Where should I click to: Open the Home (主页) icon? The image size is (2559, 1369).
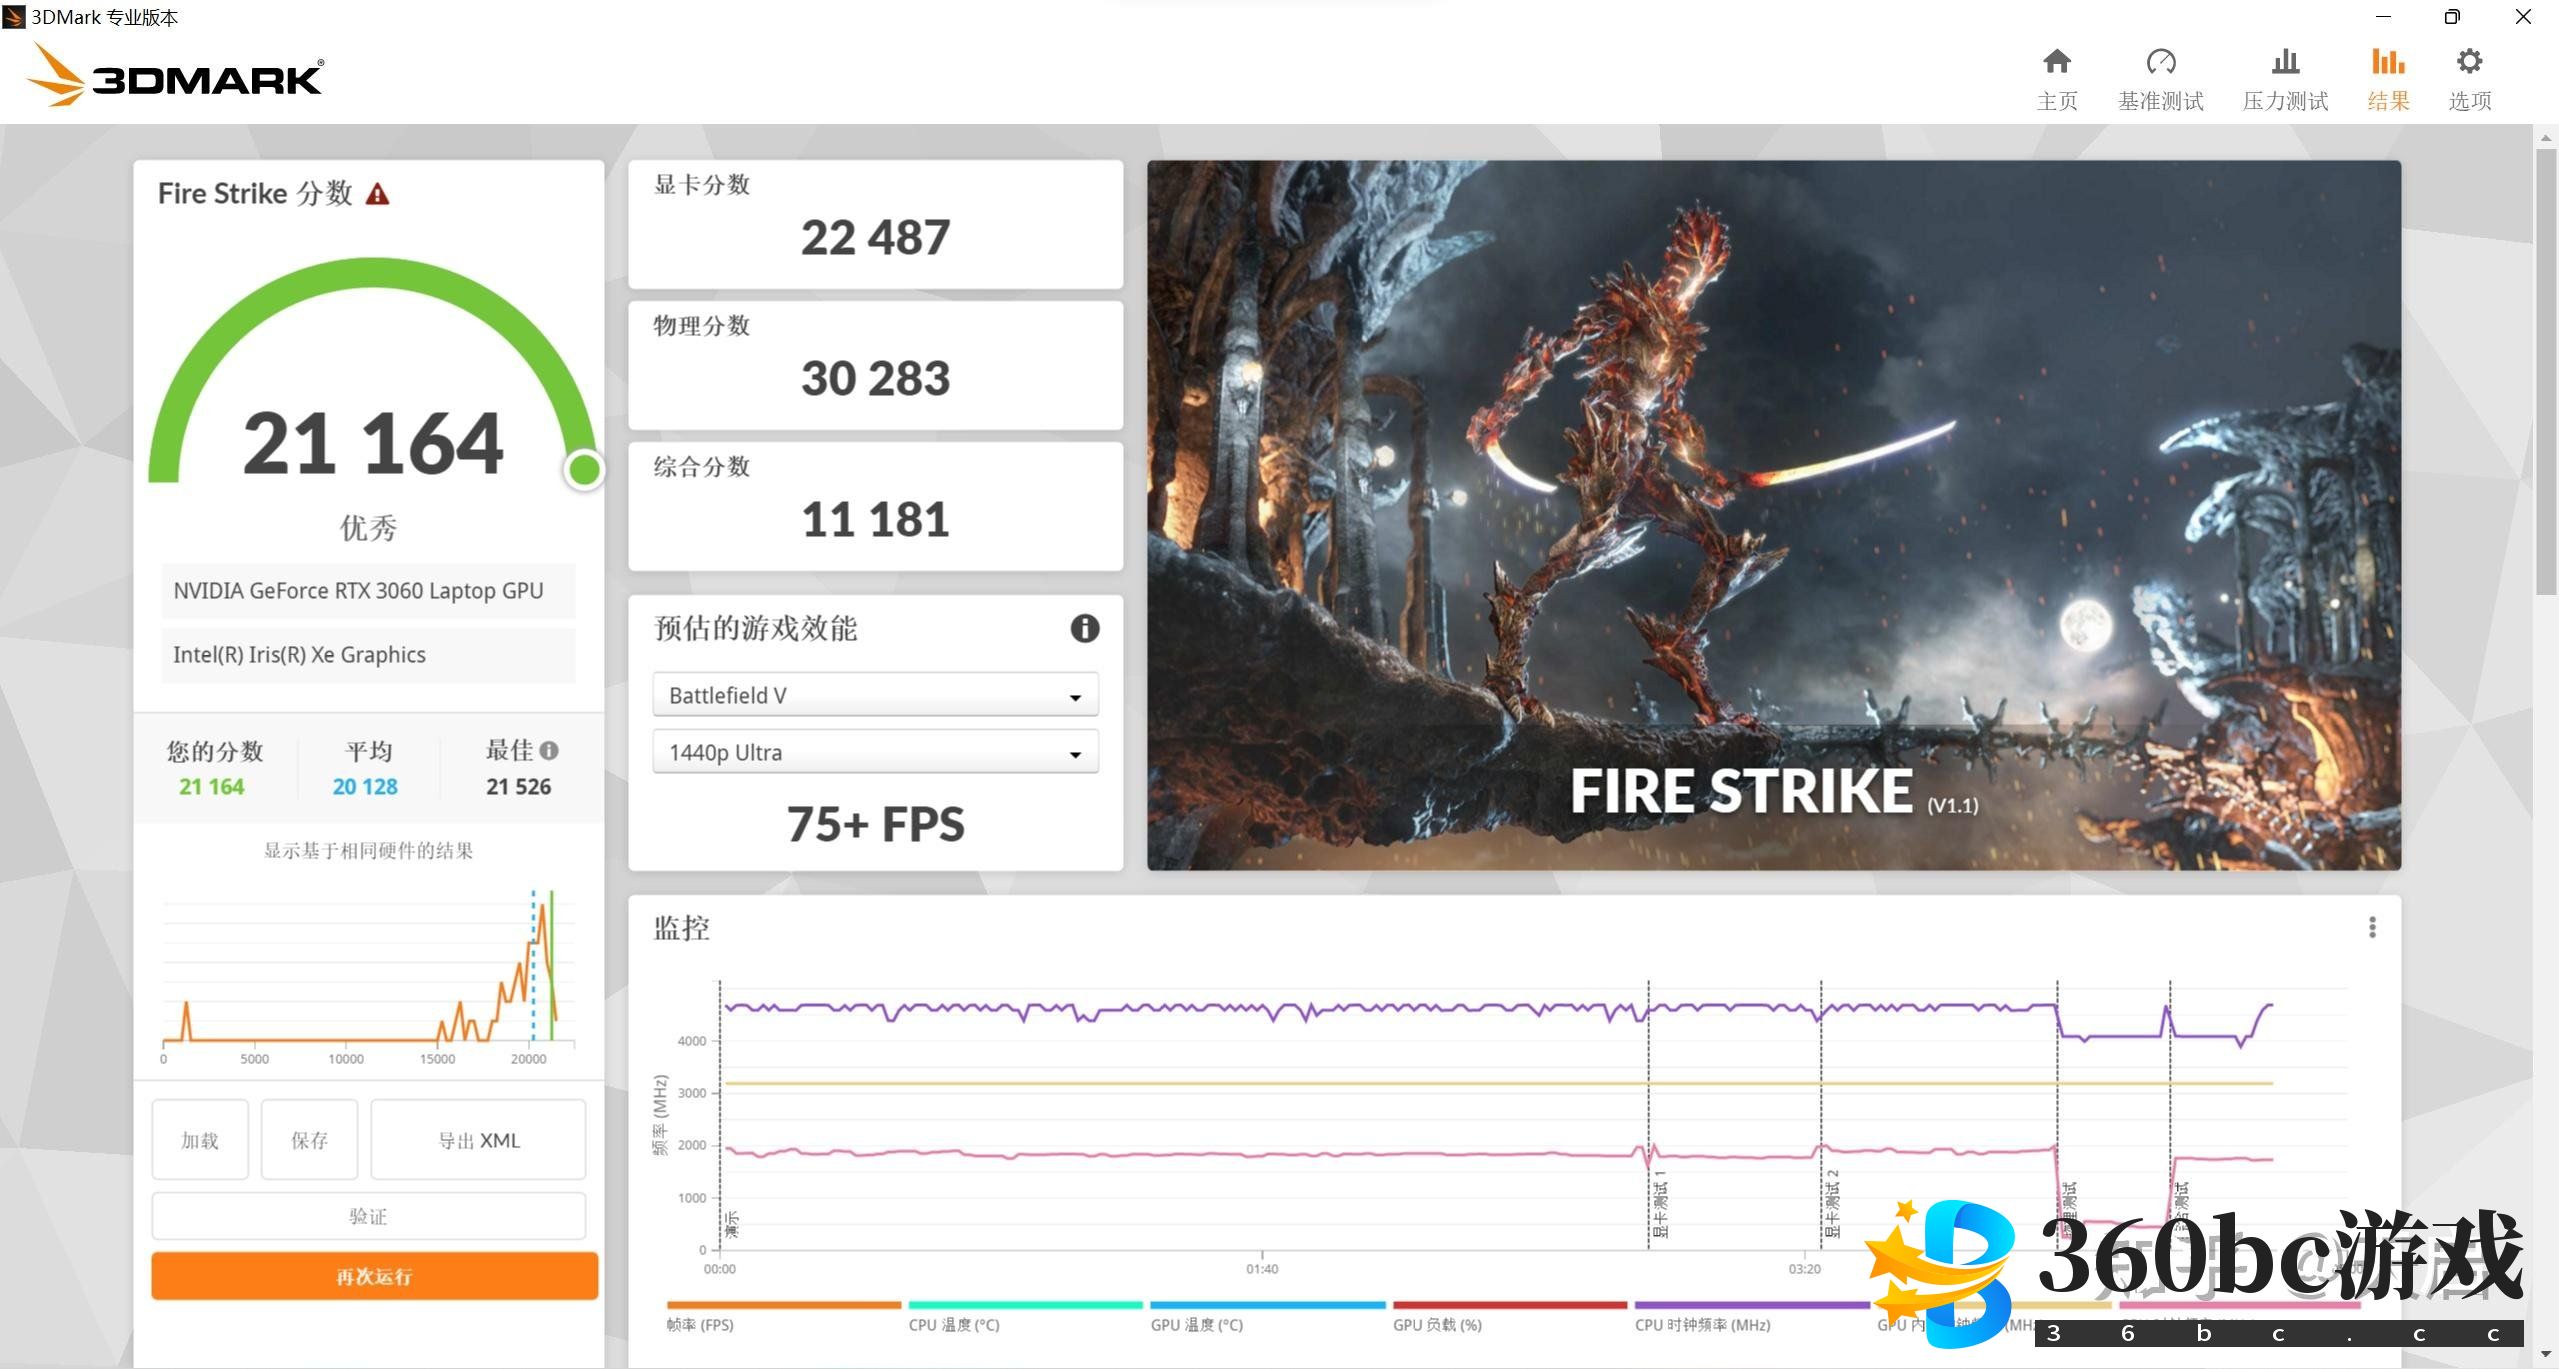2056,63
